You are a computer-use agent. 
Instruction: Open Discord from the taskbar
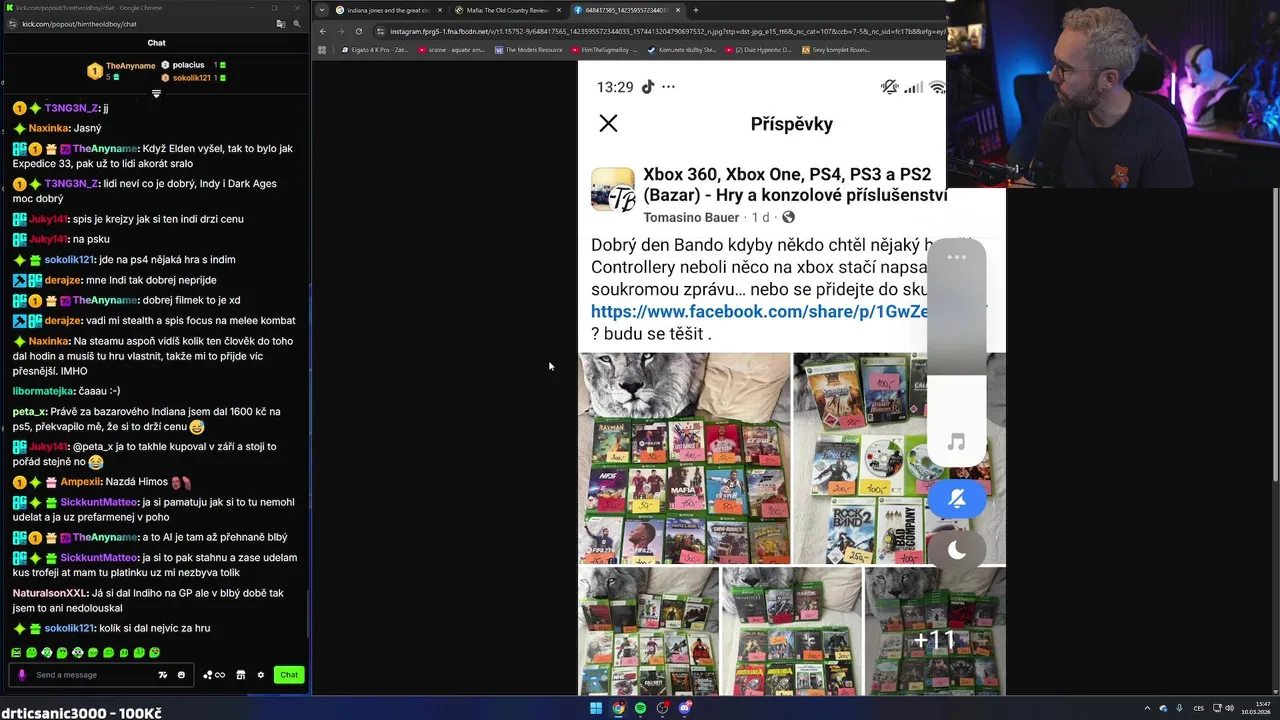tap(685, 708)
